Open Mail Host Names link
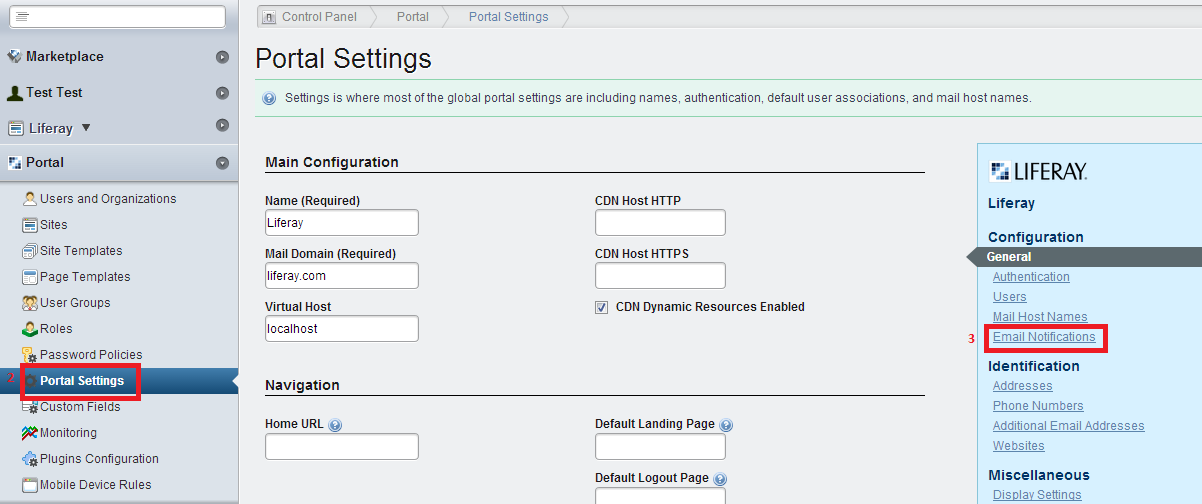 [1040, 317]
